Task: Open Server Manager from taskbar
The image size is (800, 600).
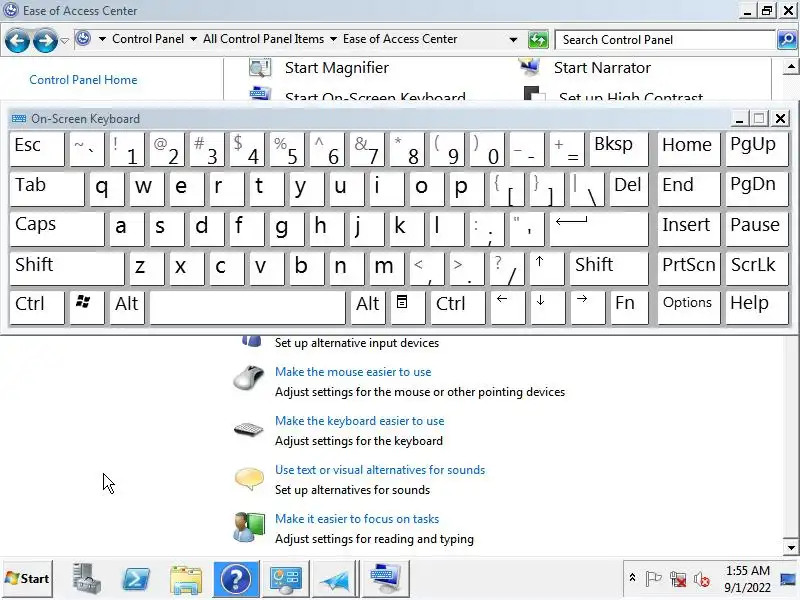Action: pos(86,579)
